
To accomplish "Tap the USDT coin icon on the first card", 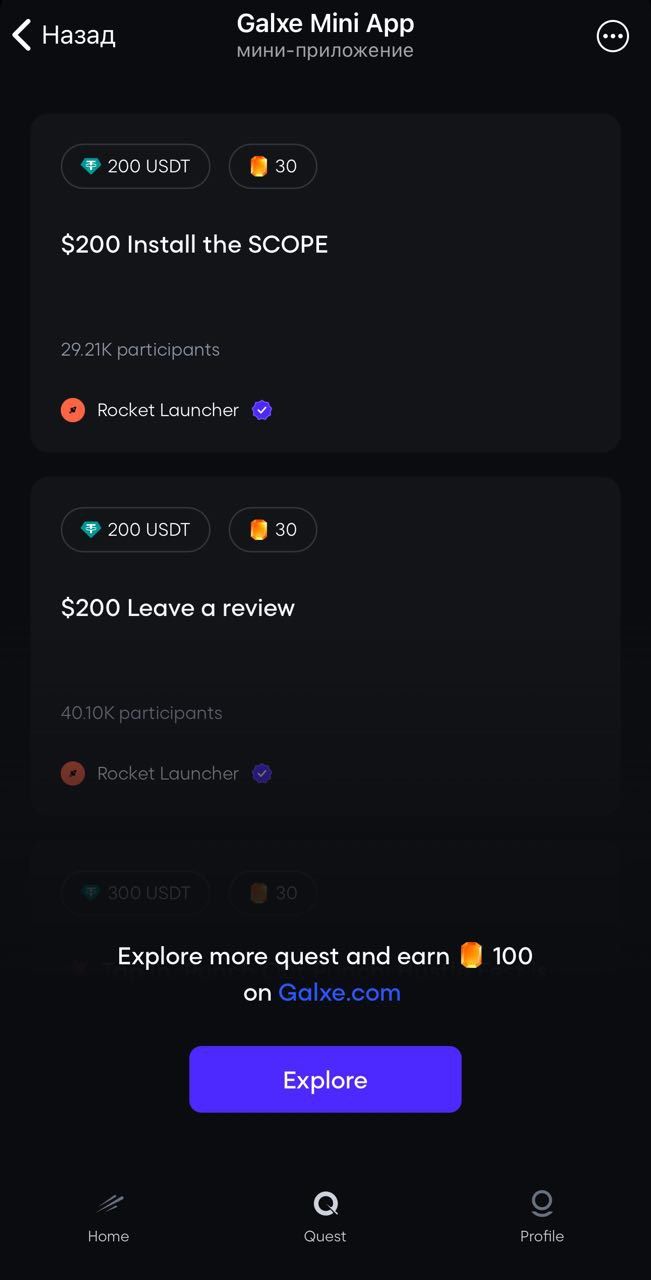I will pyautogui.click(x=90, y=166).
